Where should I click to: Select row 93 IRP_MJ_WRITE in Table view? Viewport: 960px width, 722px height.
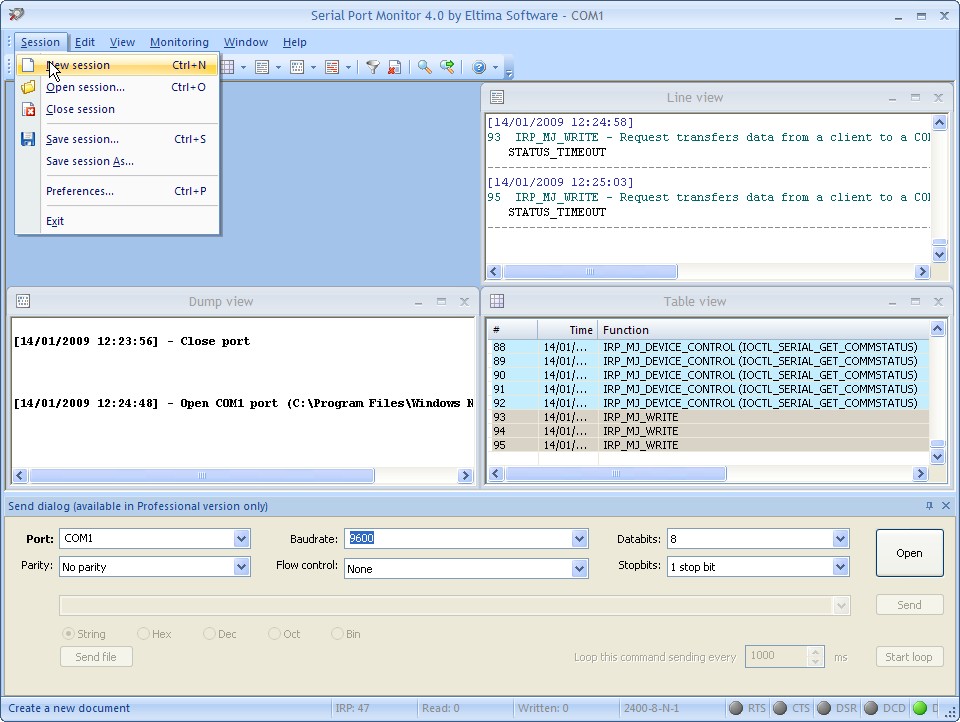(x=709, y=417)
